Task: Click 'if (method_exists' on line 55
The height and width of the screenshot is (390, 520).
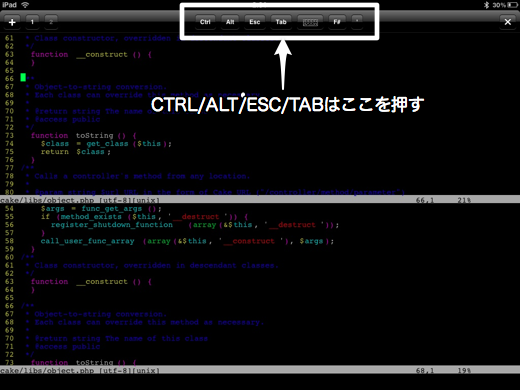Action: point(81,217)
